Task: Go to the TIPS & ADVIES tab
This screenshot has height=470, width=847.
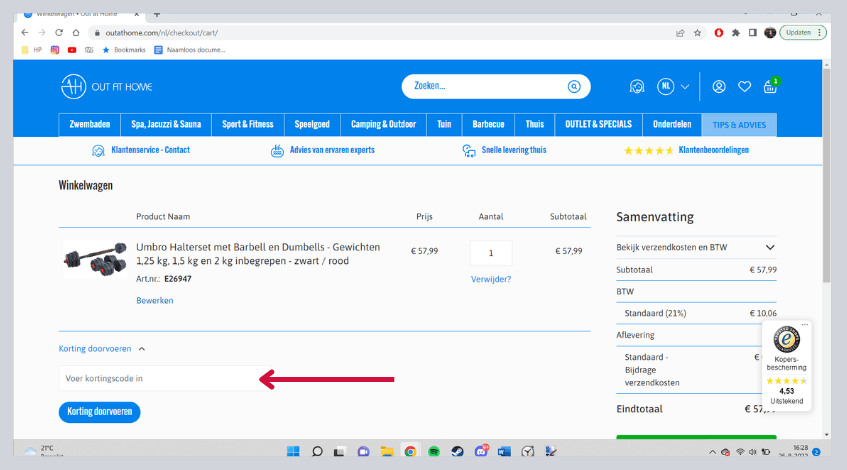Action: [x=739, y=125]
